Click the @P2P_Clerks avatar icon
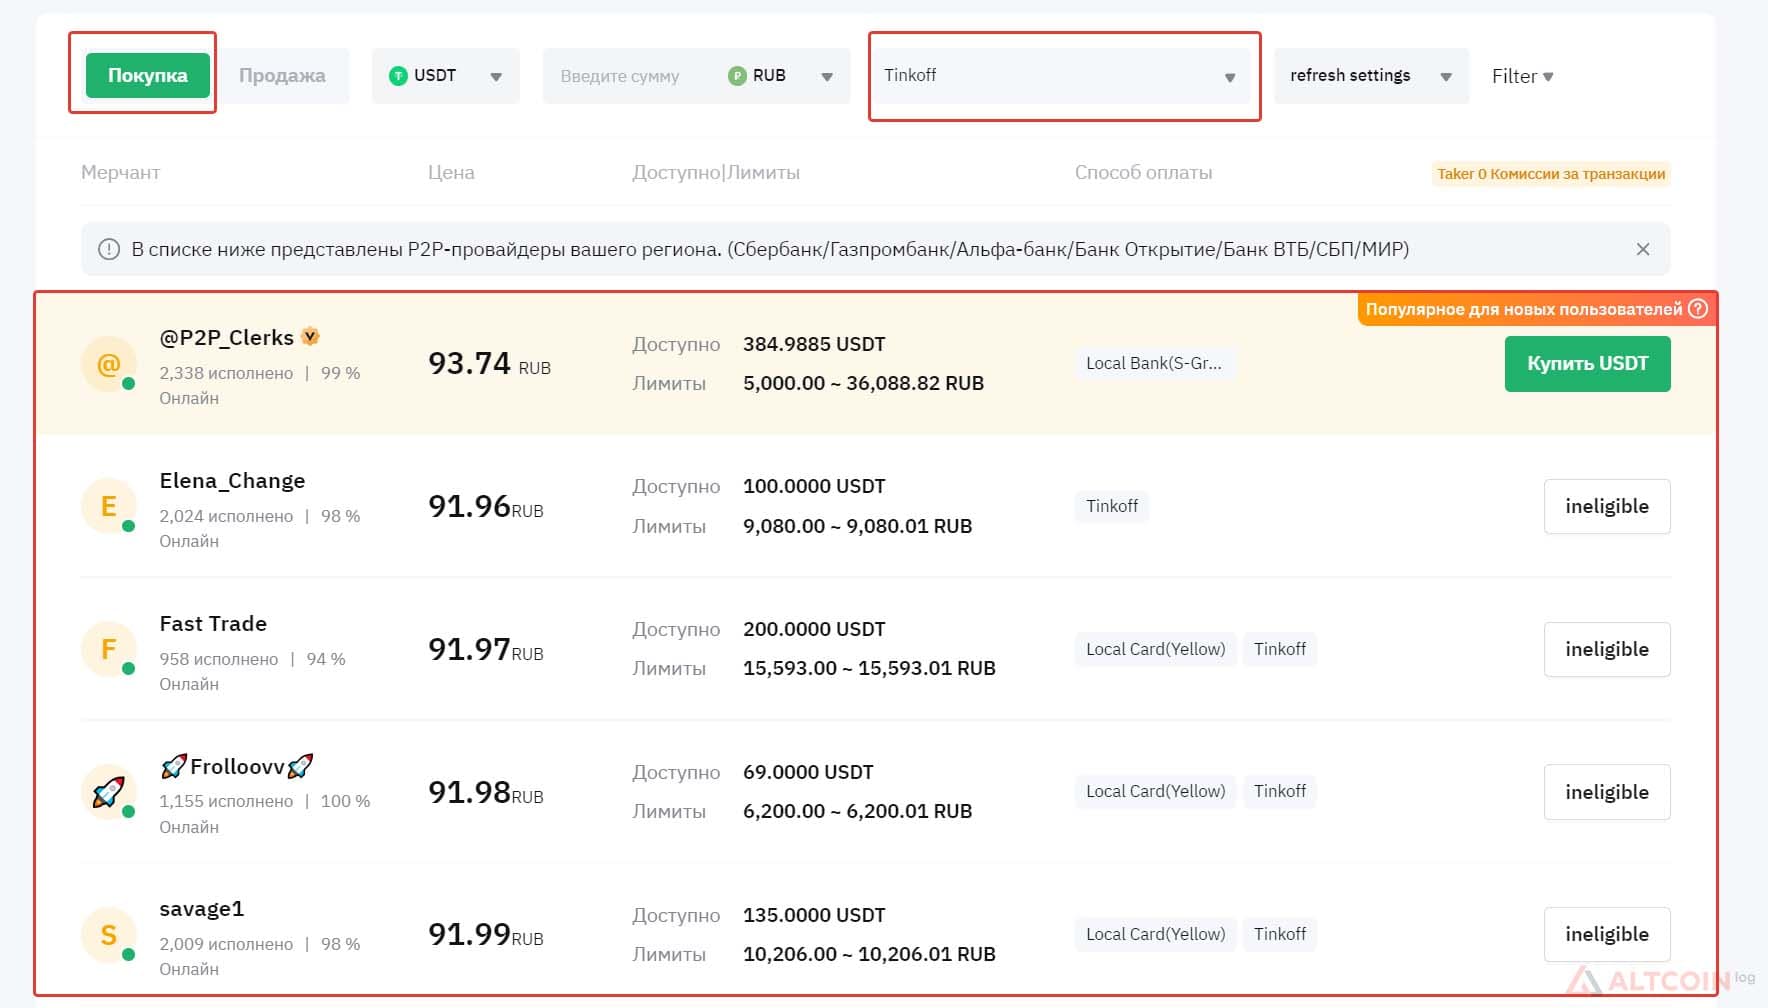Image resolution: width=1768 pixels, height=1008 pixels. (108, 364)
